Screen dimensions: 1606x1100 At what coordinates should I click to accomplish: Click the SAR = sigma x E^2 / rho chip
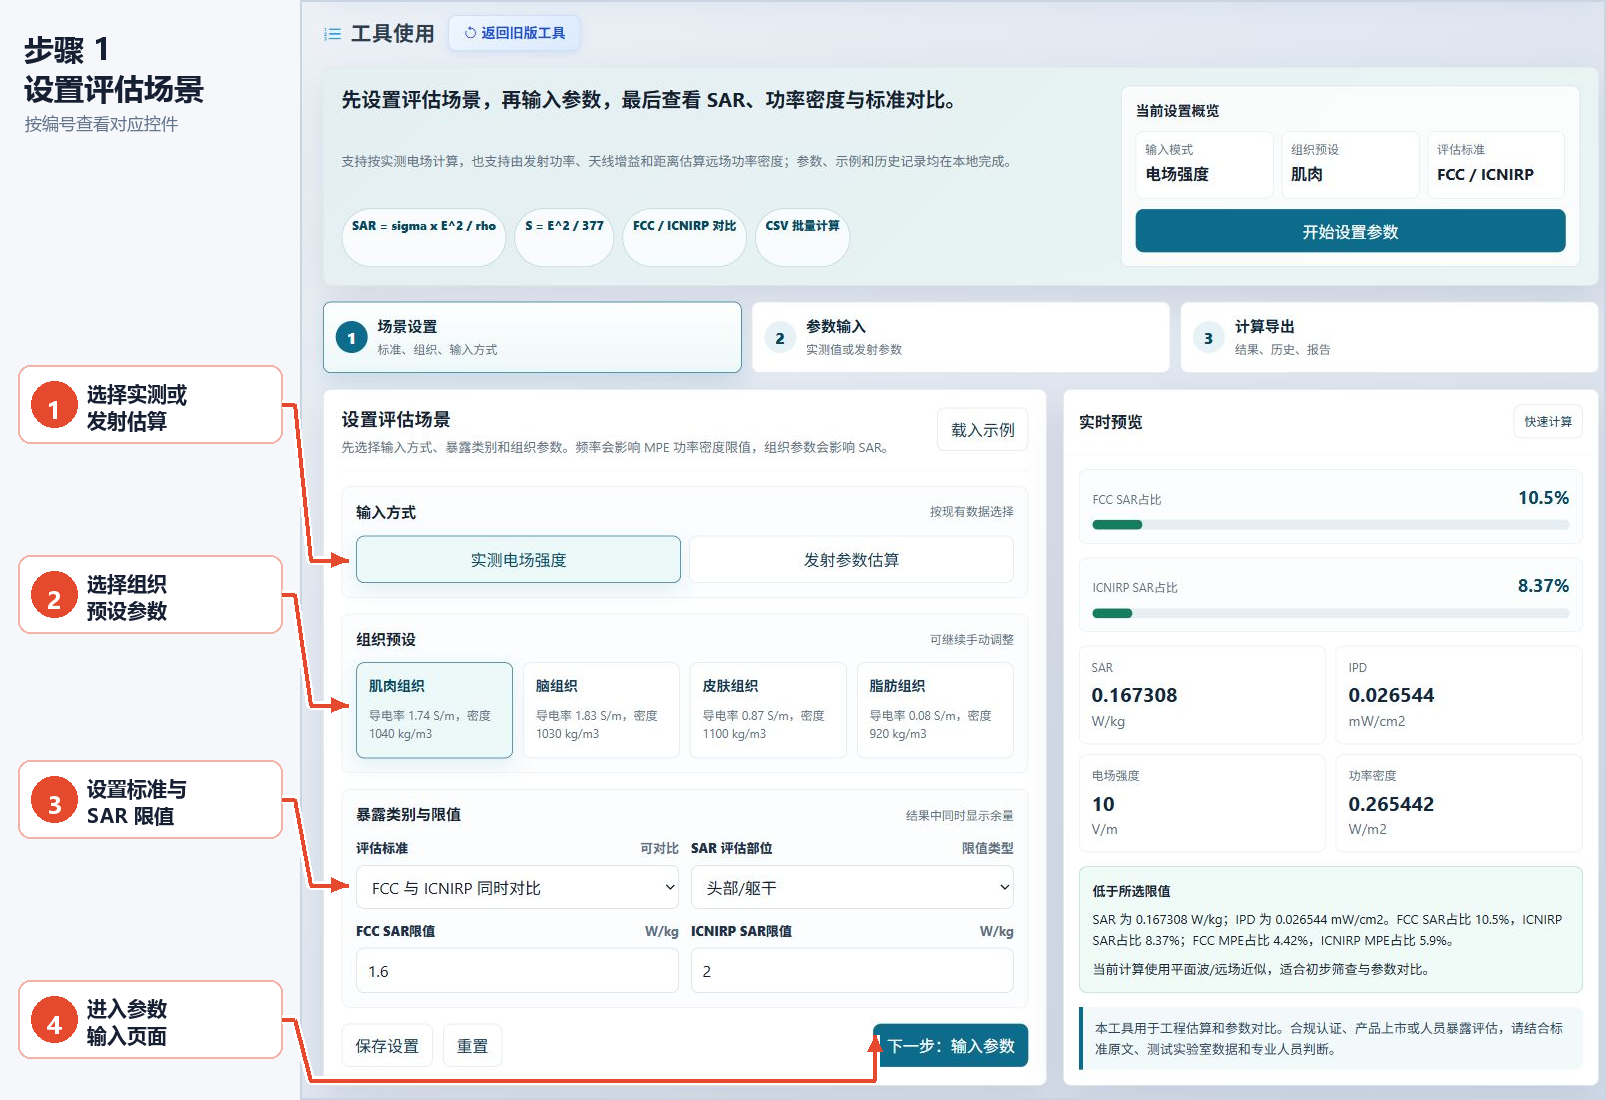[424, 237]
